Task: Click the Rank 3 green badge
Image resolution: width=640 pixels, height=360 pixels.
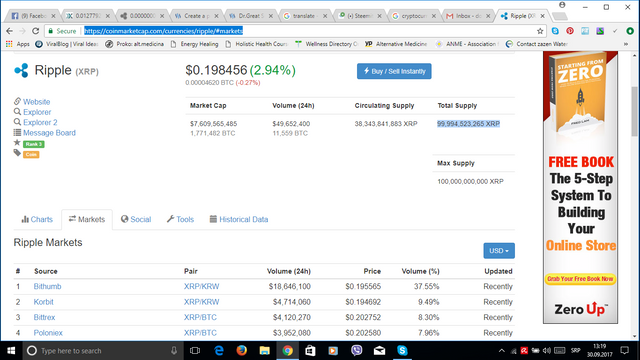Action: pyautogui.click(x=33, y=144)
